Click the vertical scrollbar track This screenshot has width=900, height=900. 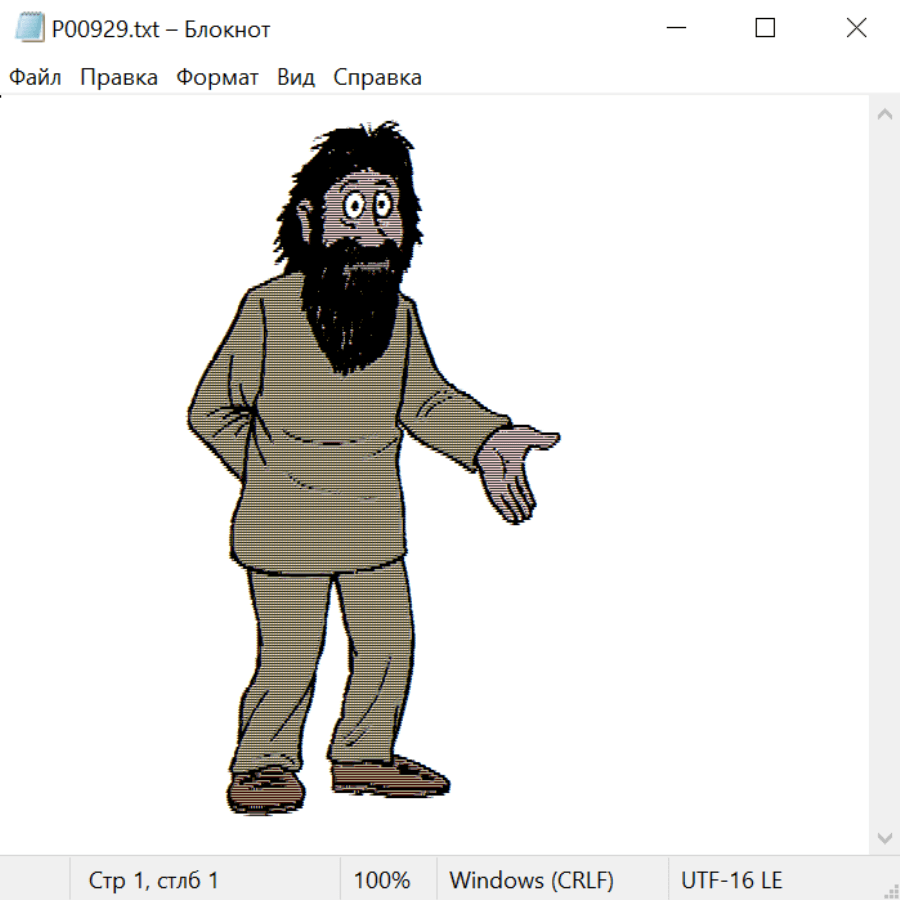click(x=884, y=475)
